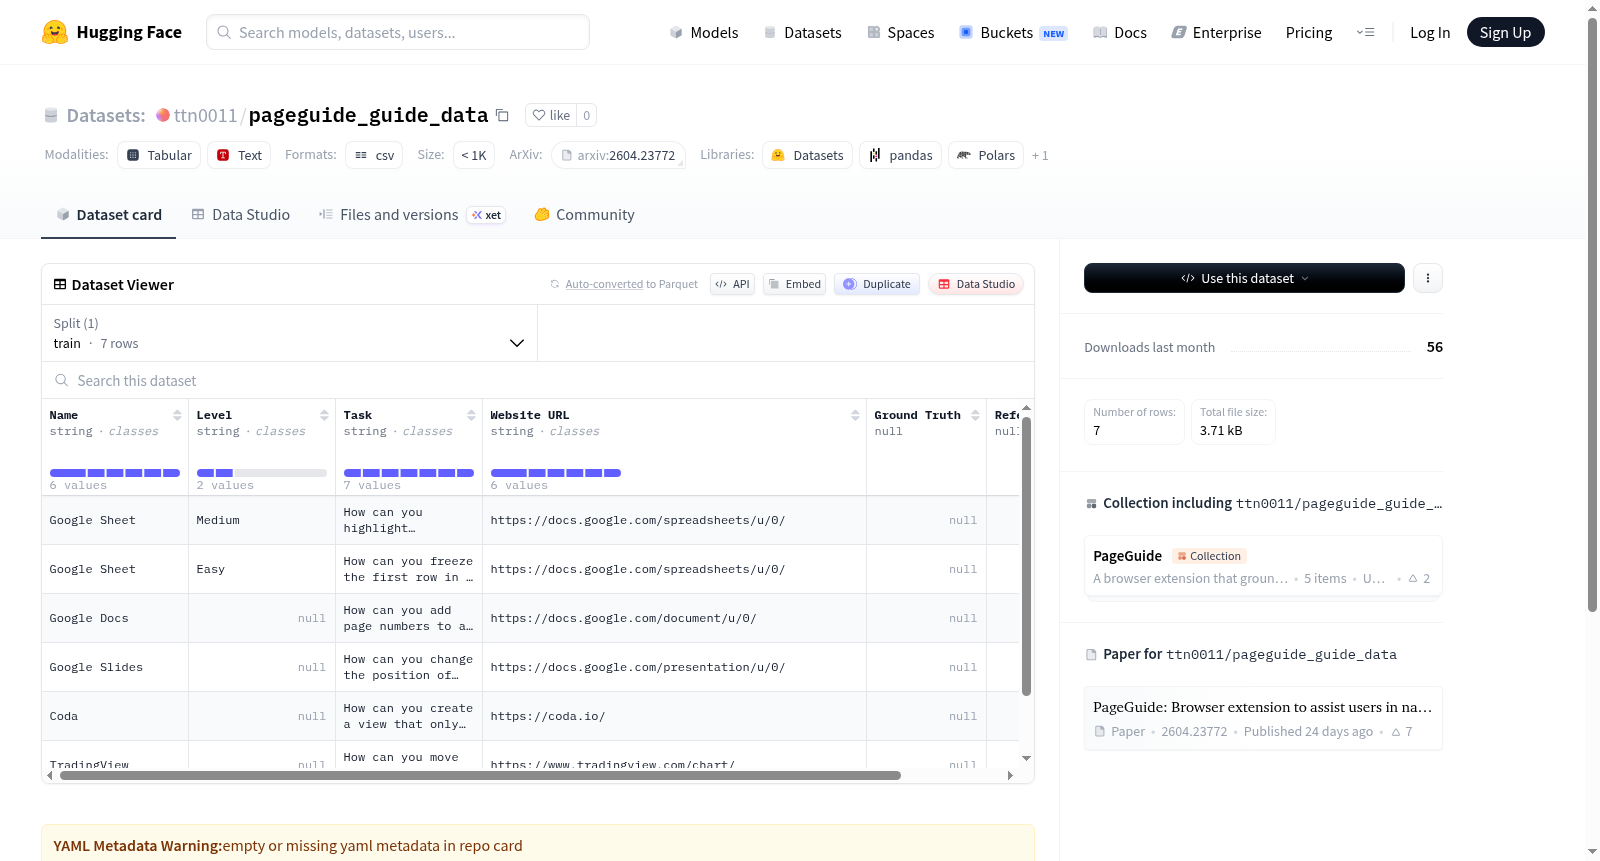This screenshot has height=861, width=1600.
Task: Open Spaces in the top navigation
Action: pyautogui.click(x=900, y=33)
